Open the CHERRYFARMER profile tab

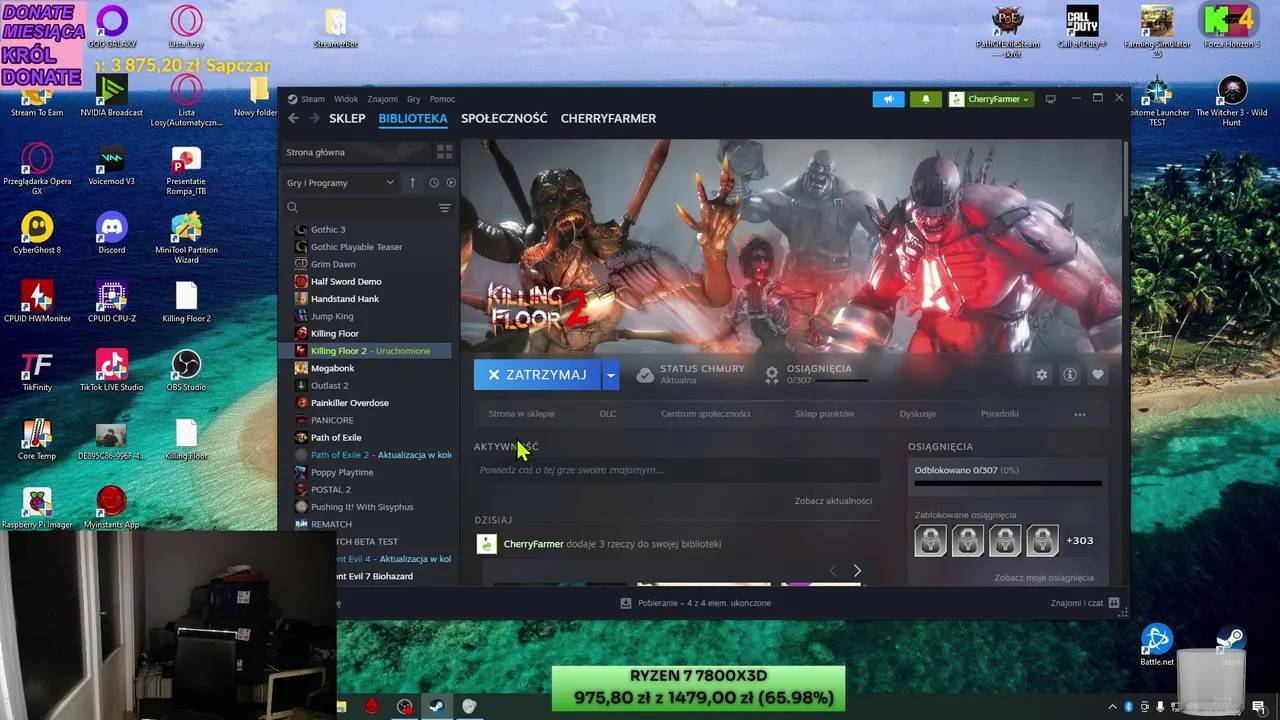pos(608,118)
